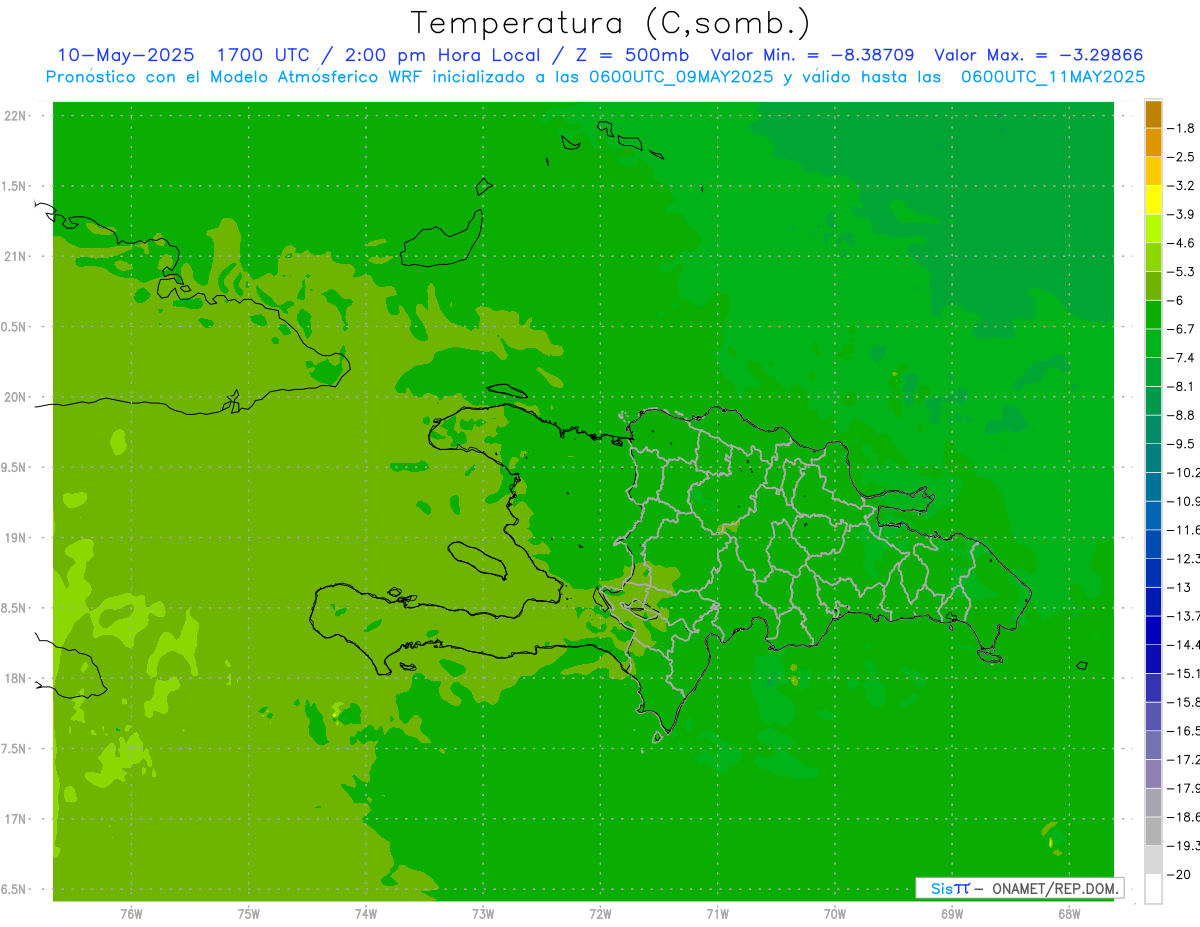Image resolution: width=1200 pixels, height=927 pixels.
Task: Click the "Valor Min. = -8.38709" readout
Action: (x=812, y=55)
